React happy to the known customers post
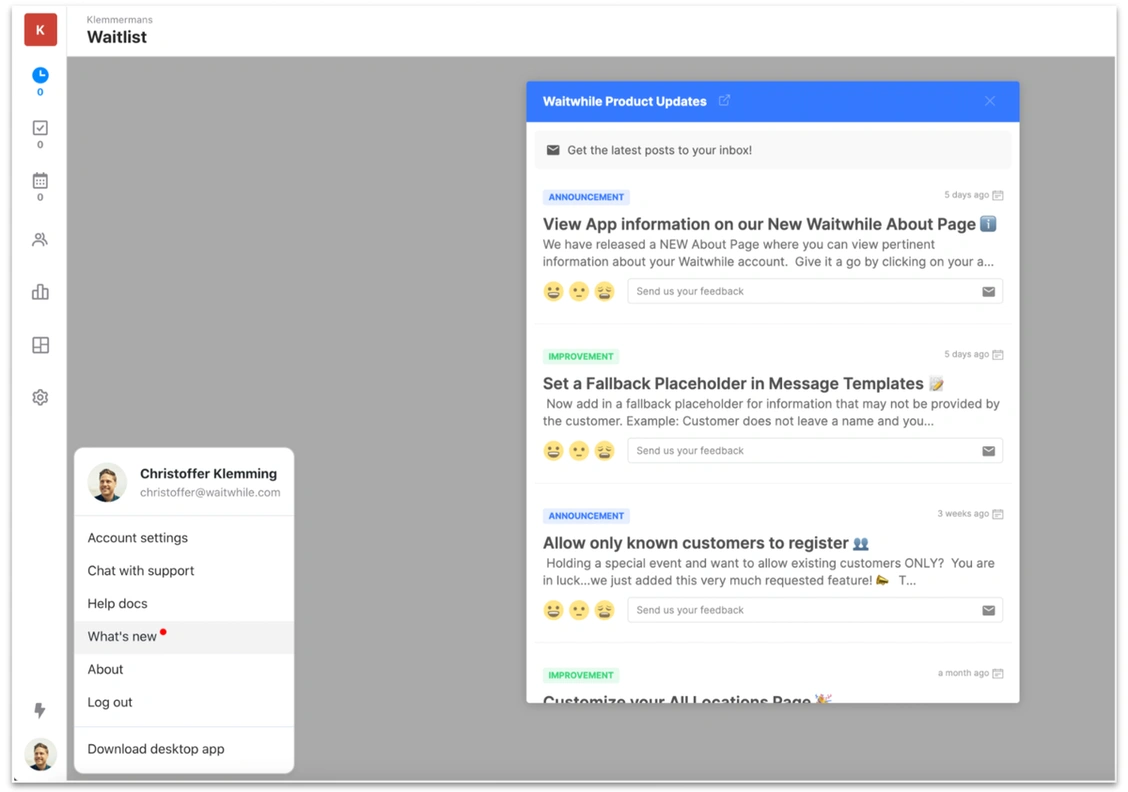Screen dimensions: 1128x792 553,611
